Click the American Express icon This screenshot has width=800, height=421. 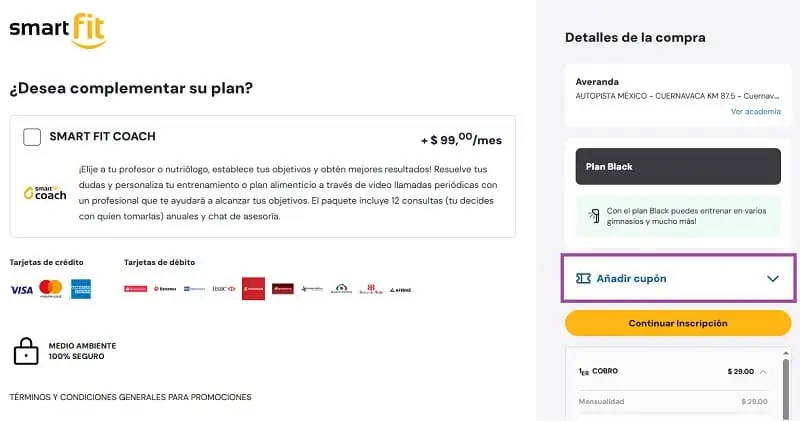pos(81,289)
